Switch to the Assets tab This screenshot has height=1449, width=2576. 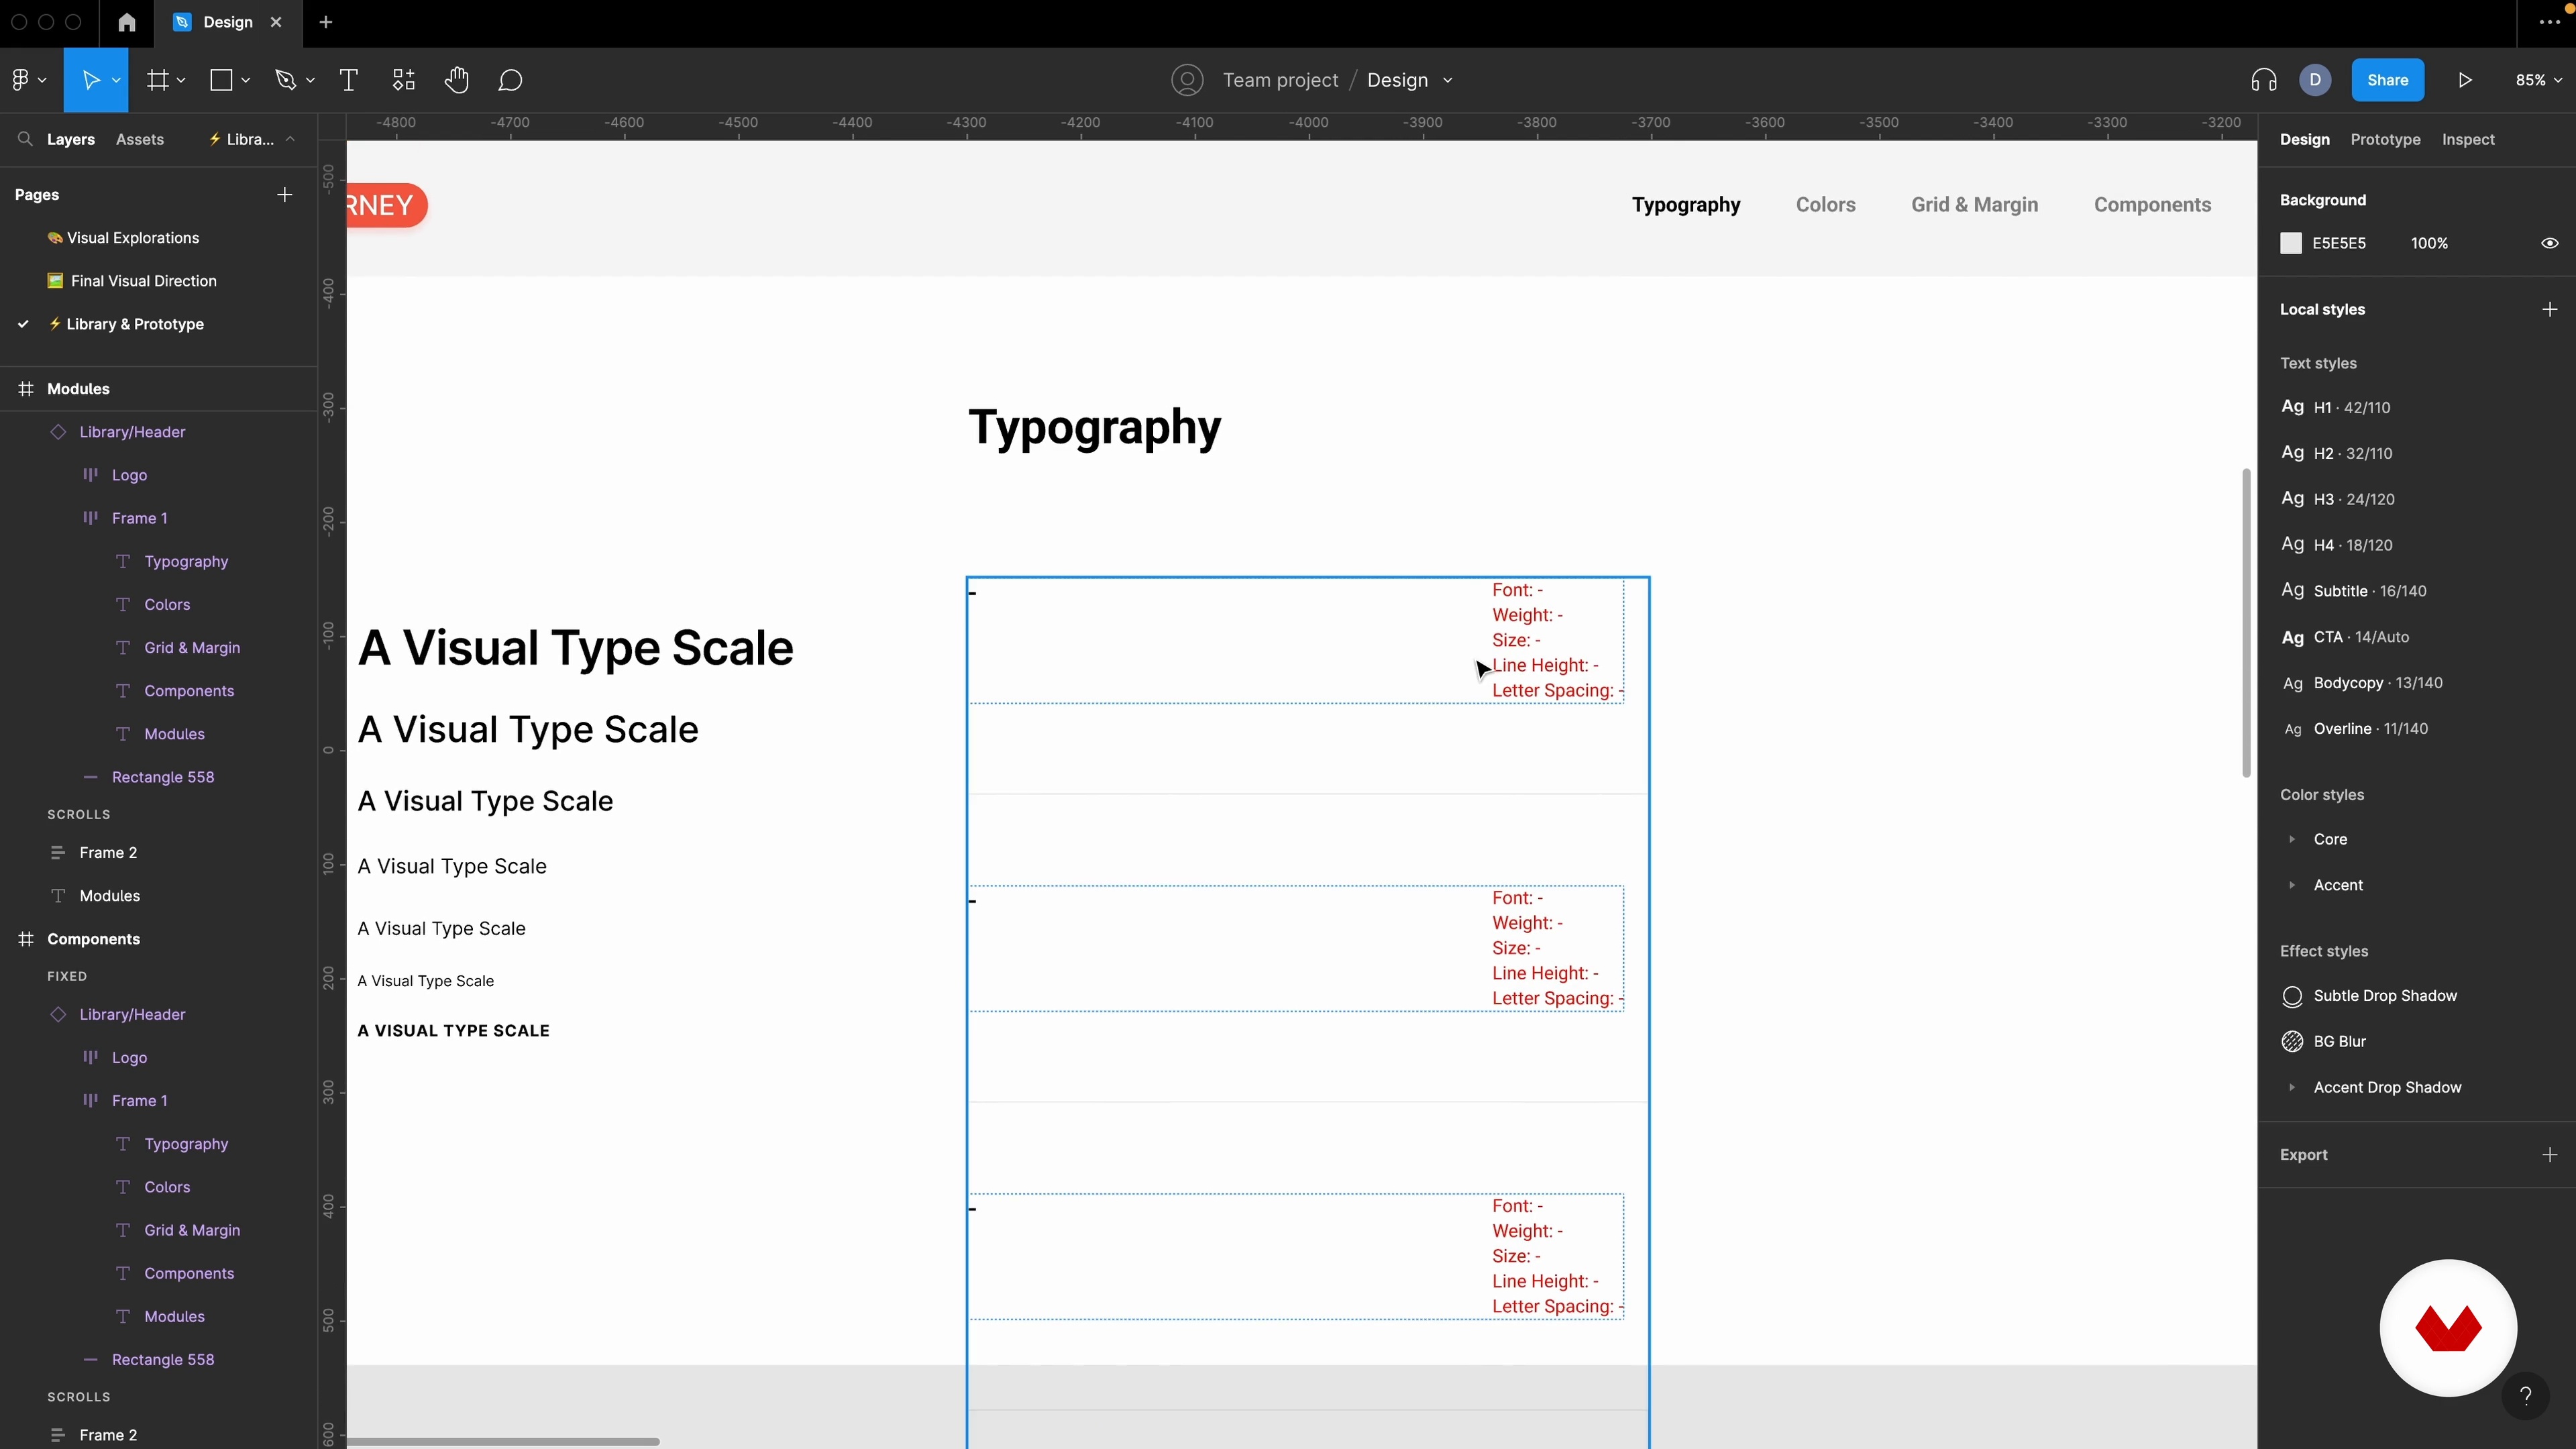(x=139, y=139)
